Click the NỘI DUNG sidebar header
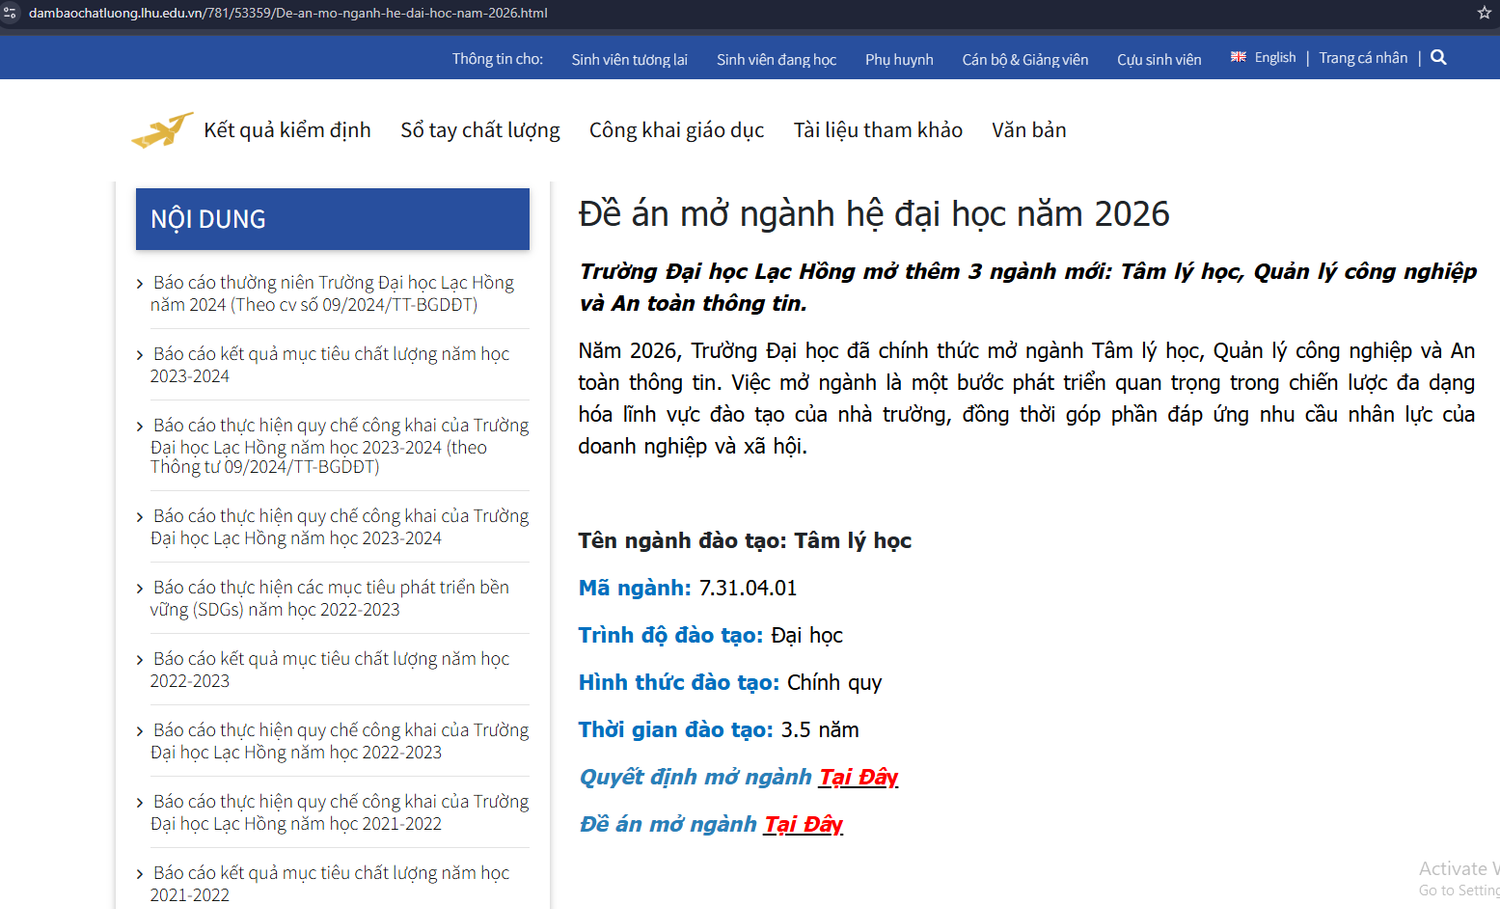 pos(333,219)
